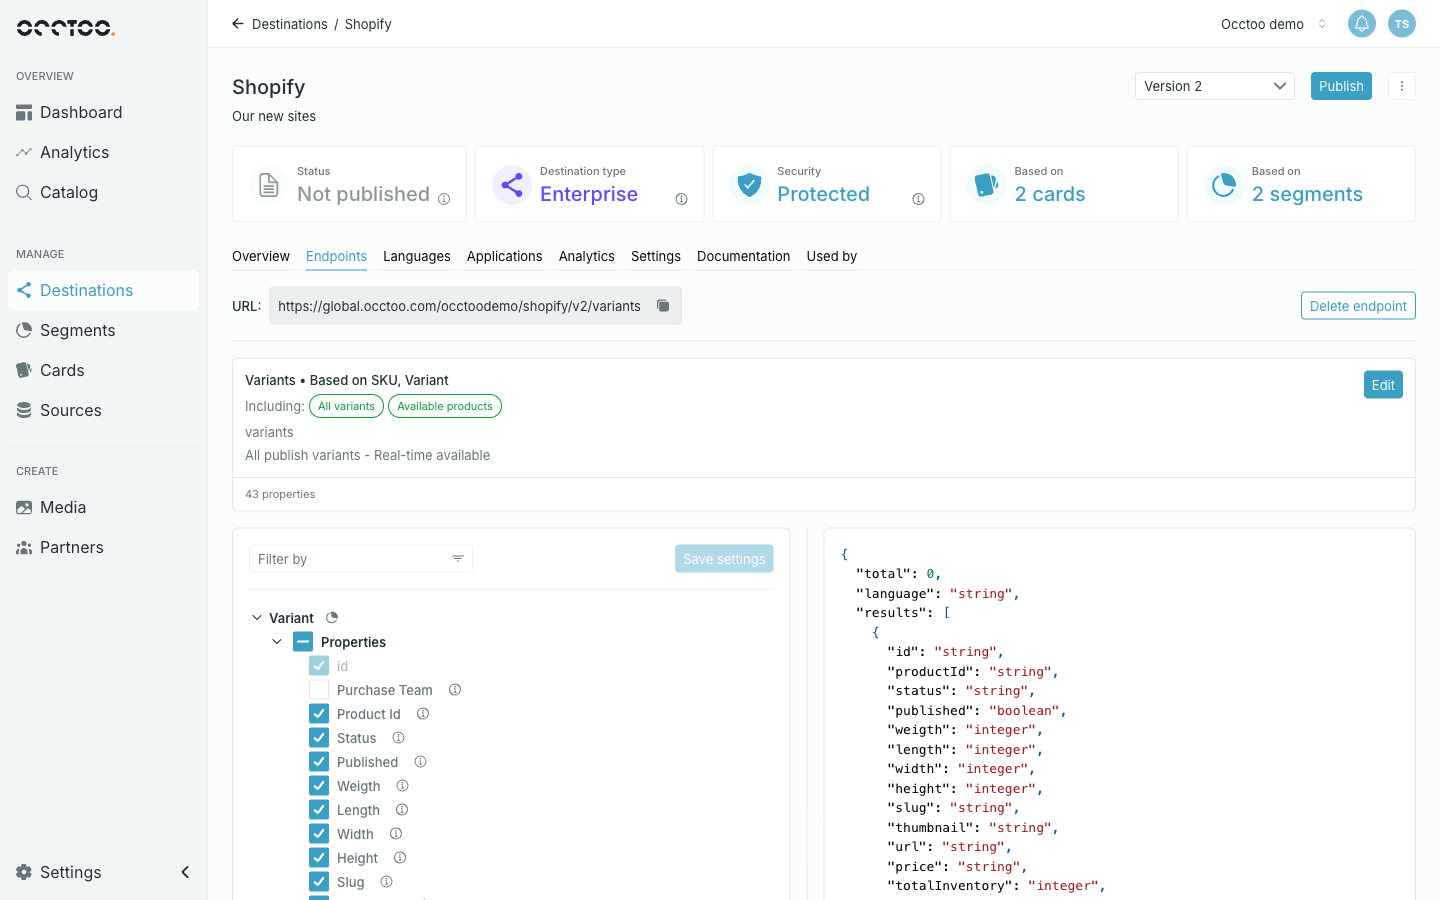Uncheck the Status property checkbox
This screenshot has height=900, width=1440.
319,738
